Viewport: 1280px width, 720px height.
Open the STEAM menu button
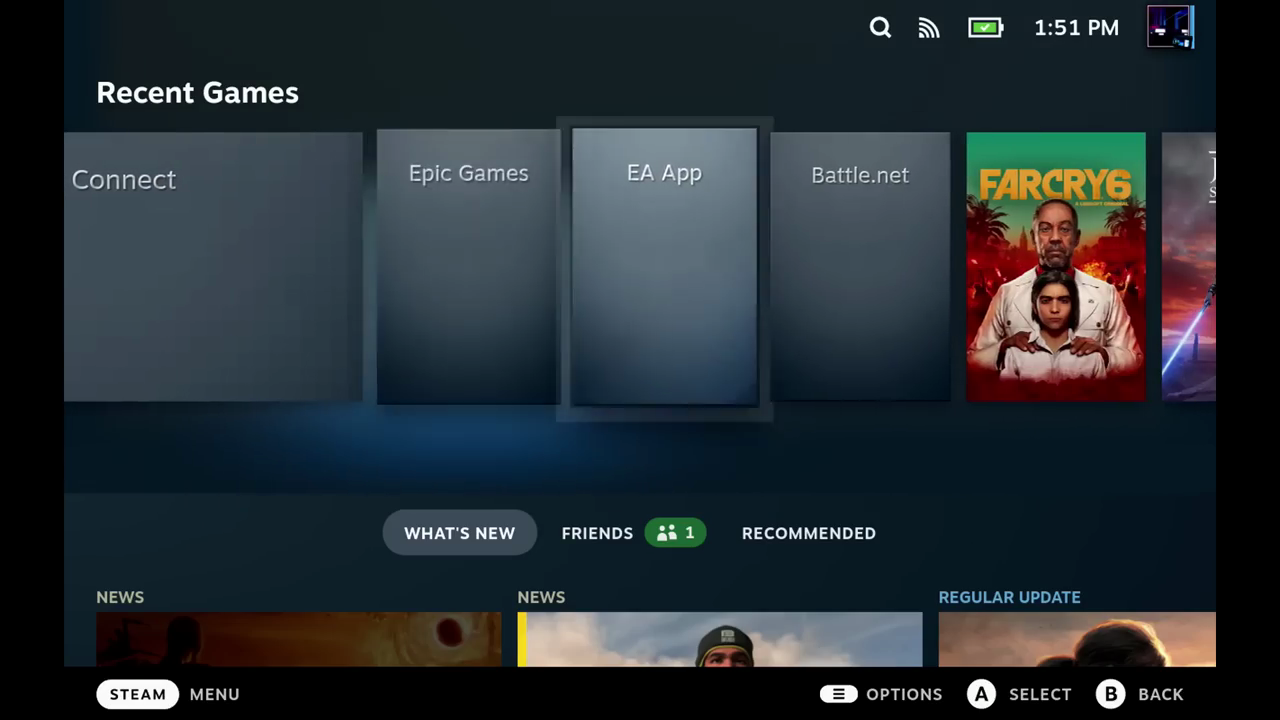pos(138,694)
